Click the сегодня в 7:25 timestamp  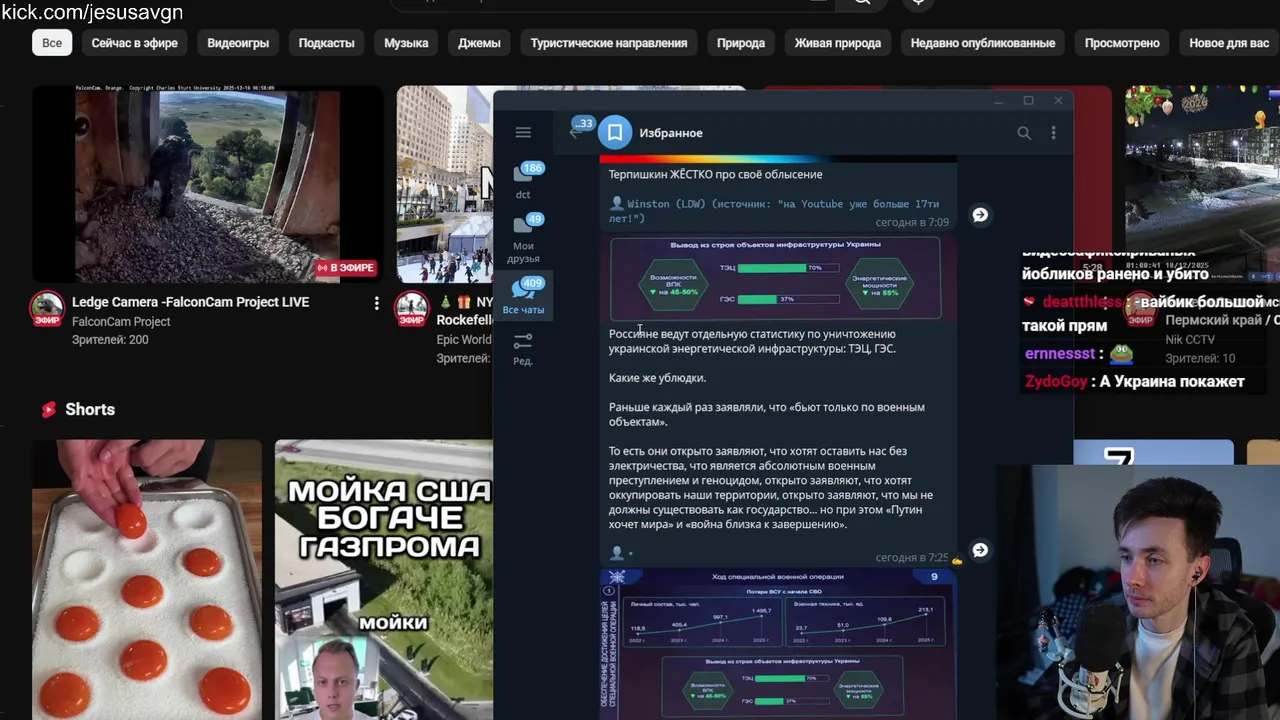coord(912,558)
